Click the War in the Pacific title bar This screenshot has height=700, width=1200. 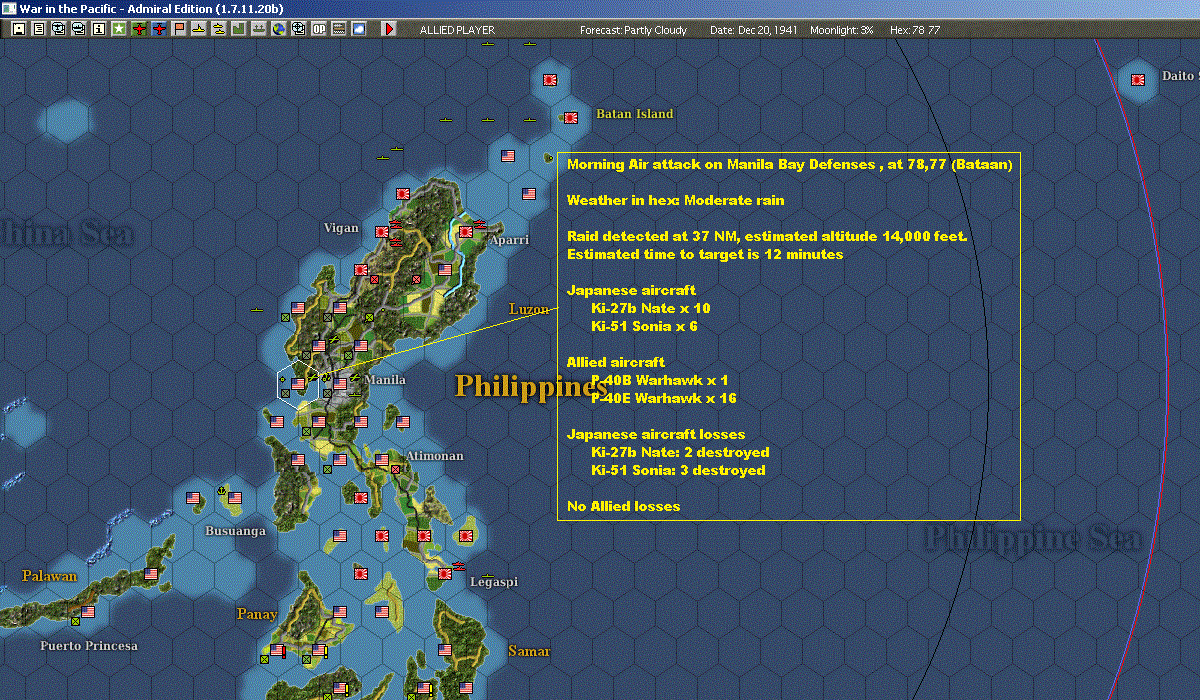[600, 8]
